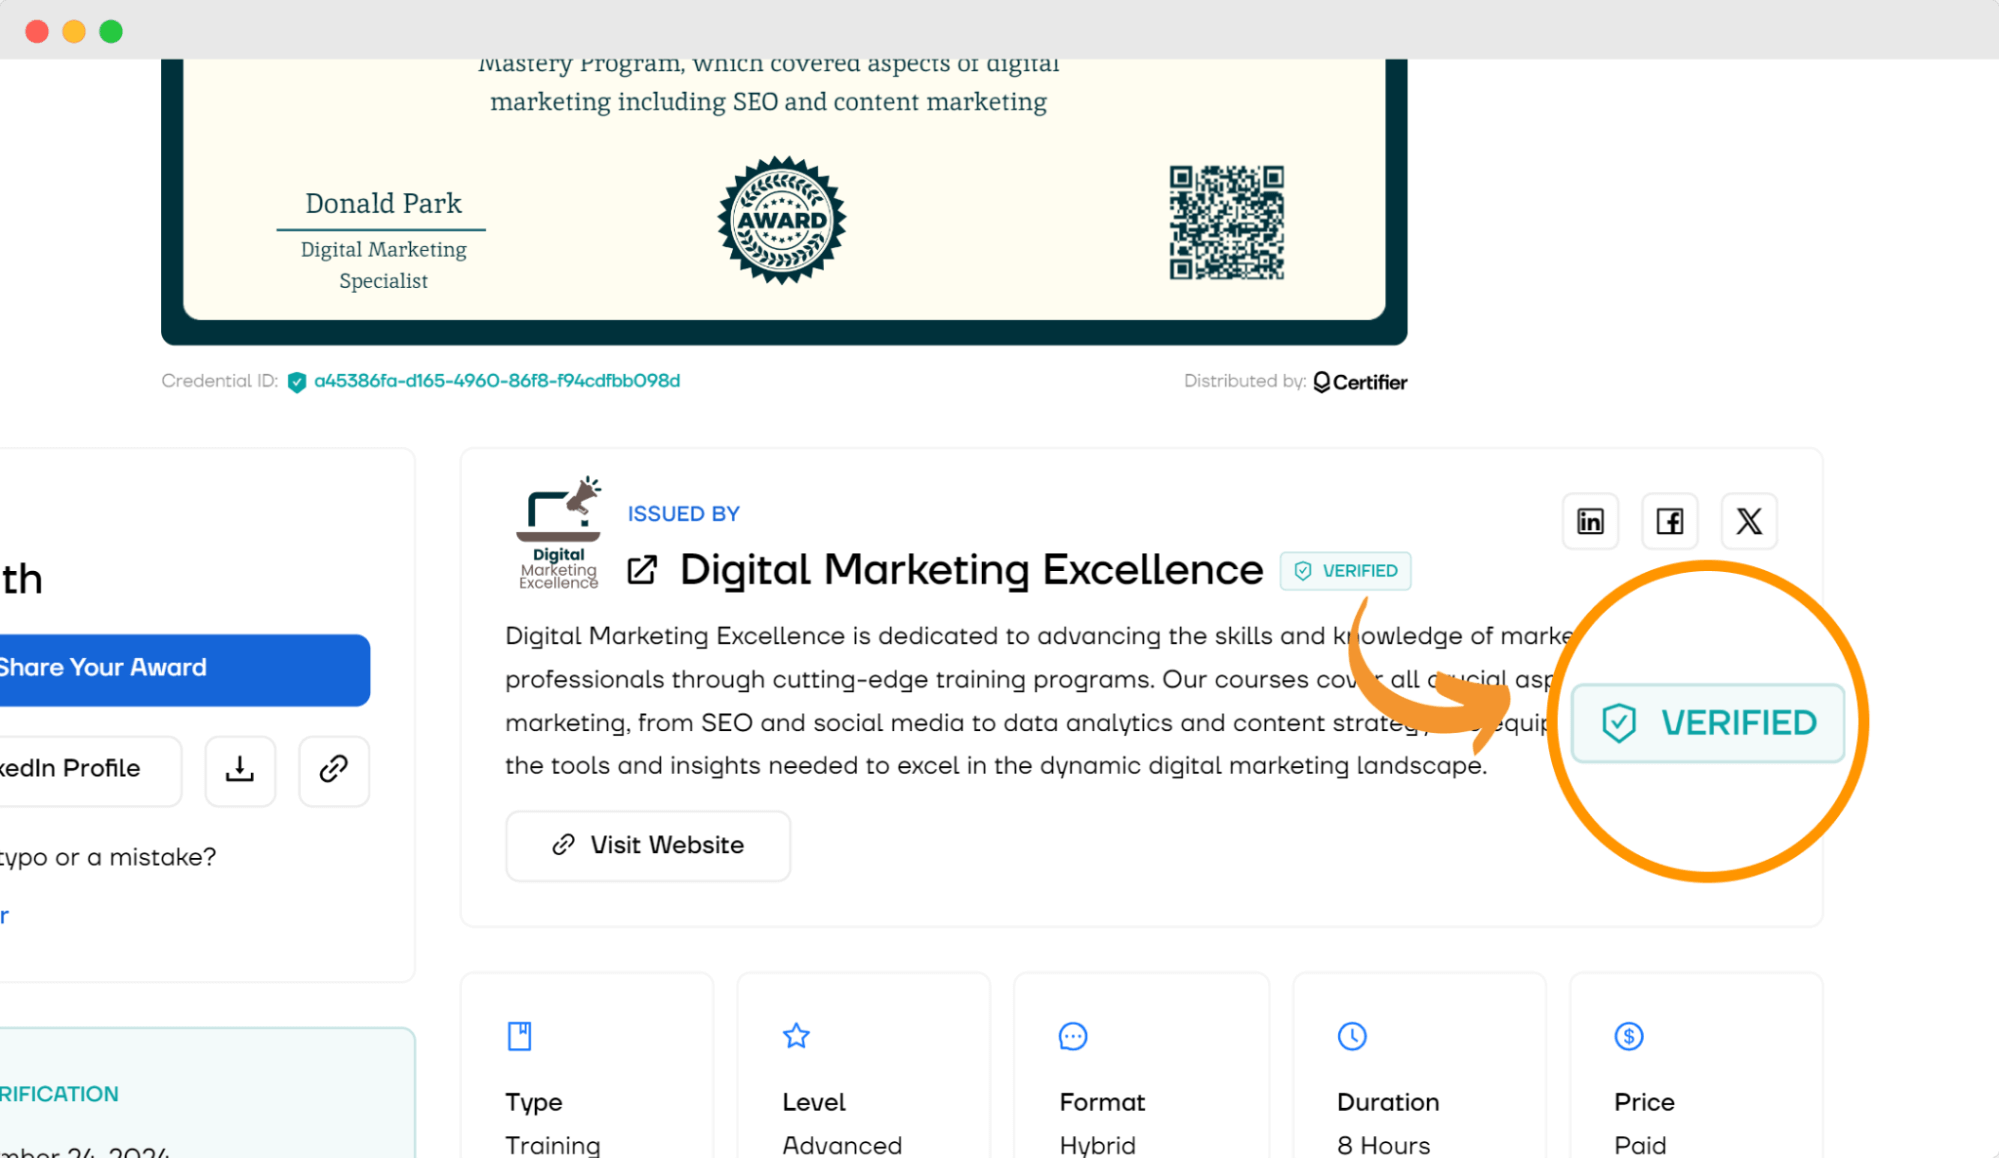Click the 'Hybrid' format value
Viewport: 1999px width, 1158px height.
click(1098, 1145)
